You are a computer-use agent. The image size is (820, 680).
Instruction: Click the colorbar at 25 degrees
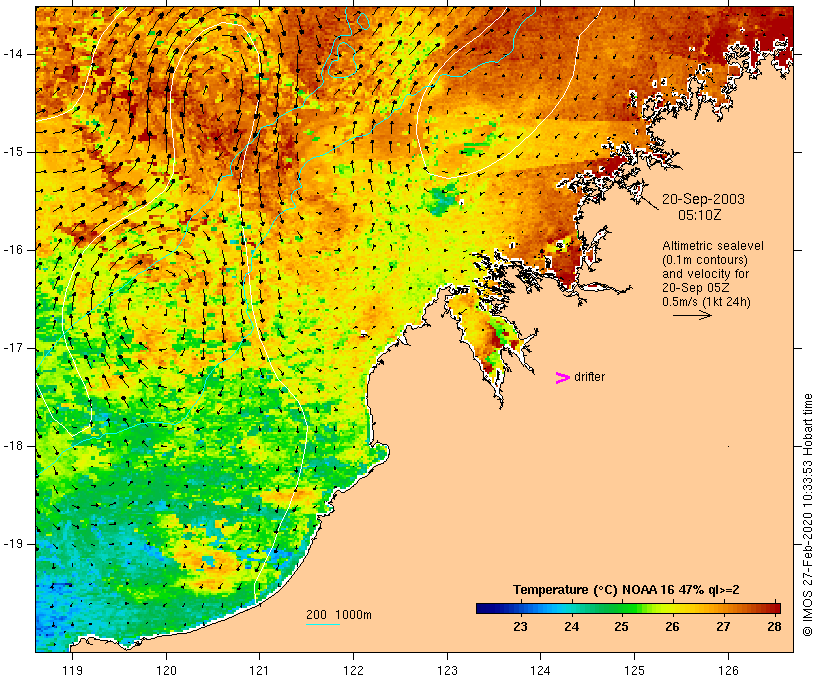(621, 608)
